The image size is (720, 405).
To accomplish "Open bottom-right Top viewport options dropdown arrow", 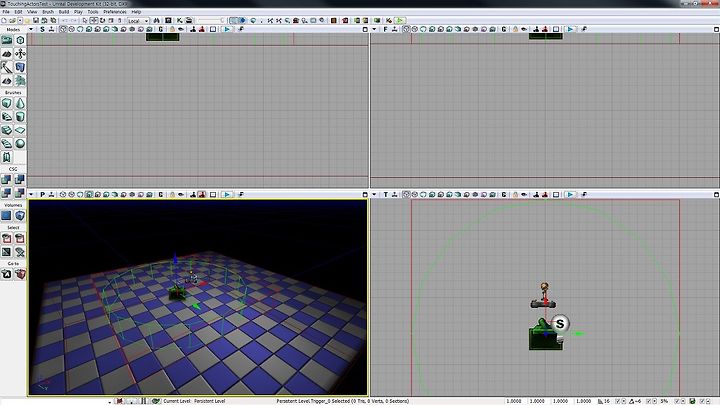I will tap(374, 195).
